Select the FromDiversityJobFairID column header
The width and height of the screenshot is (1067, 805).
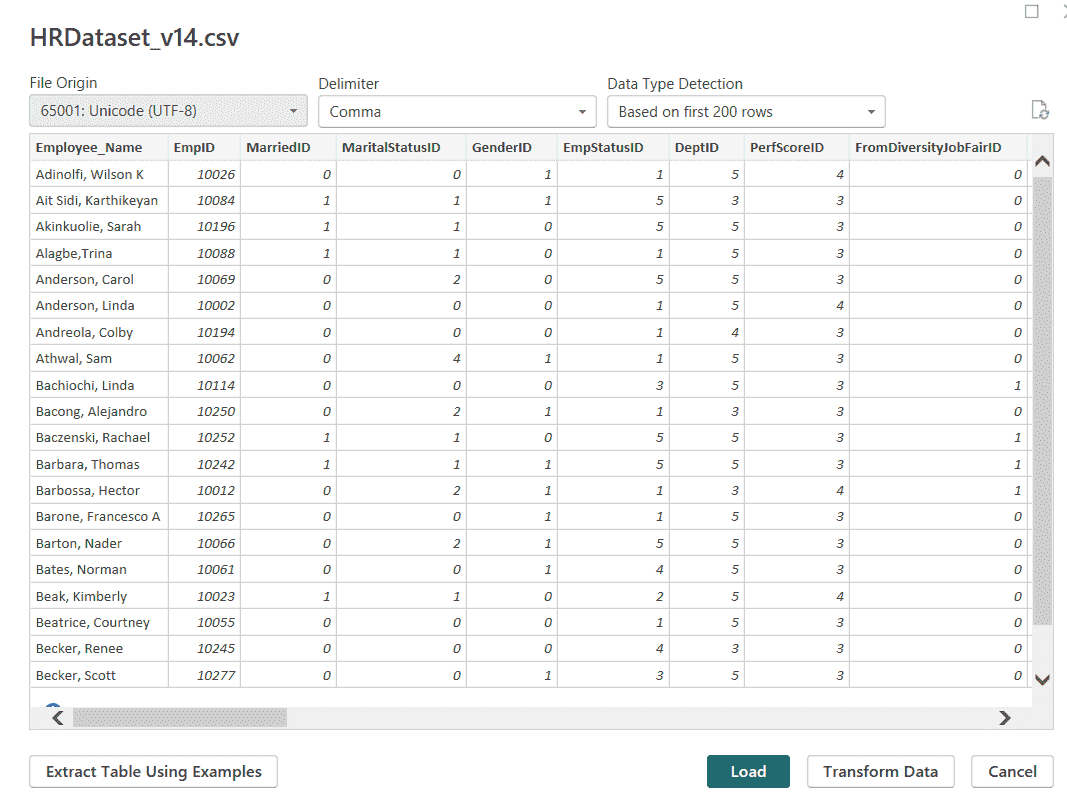[x=939, y=148]
